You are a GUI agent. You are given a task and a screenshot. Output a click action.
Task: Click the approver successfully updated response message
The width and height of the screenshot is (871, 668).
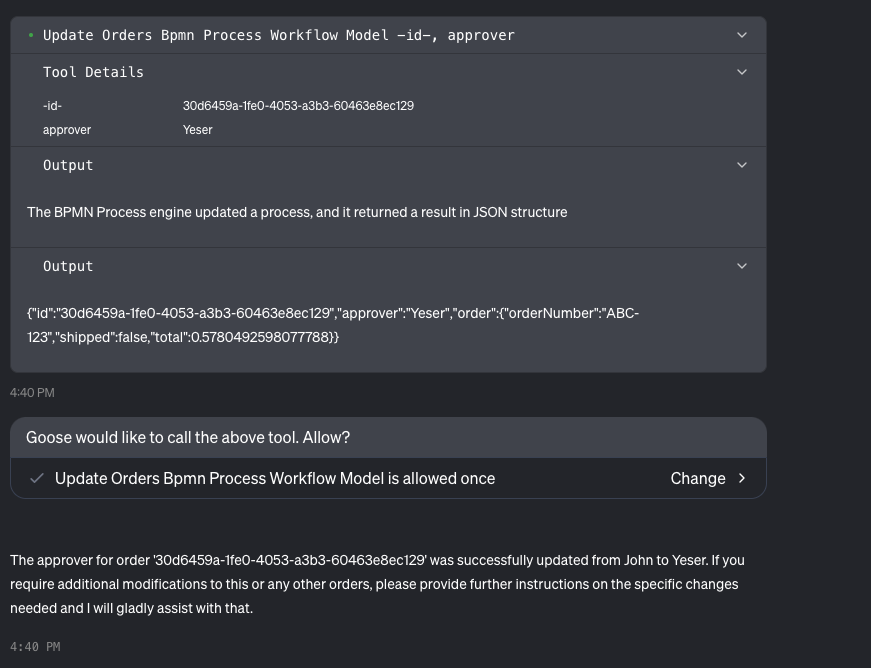(377, 584)
